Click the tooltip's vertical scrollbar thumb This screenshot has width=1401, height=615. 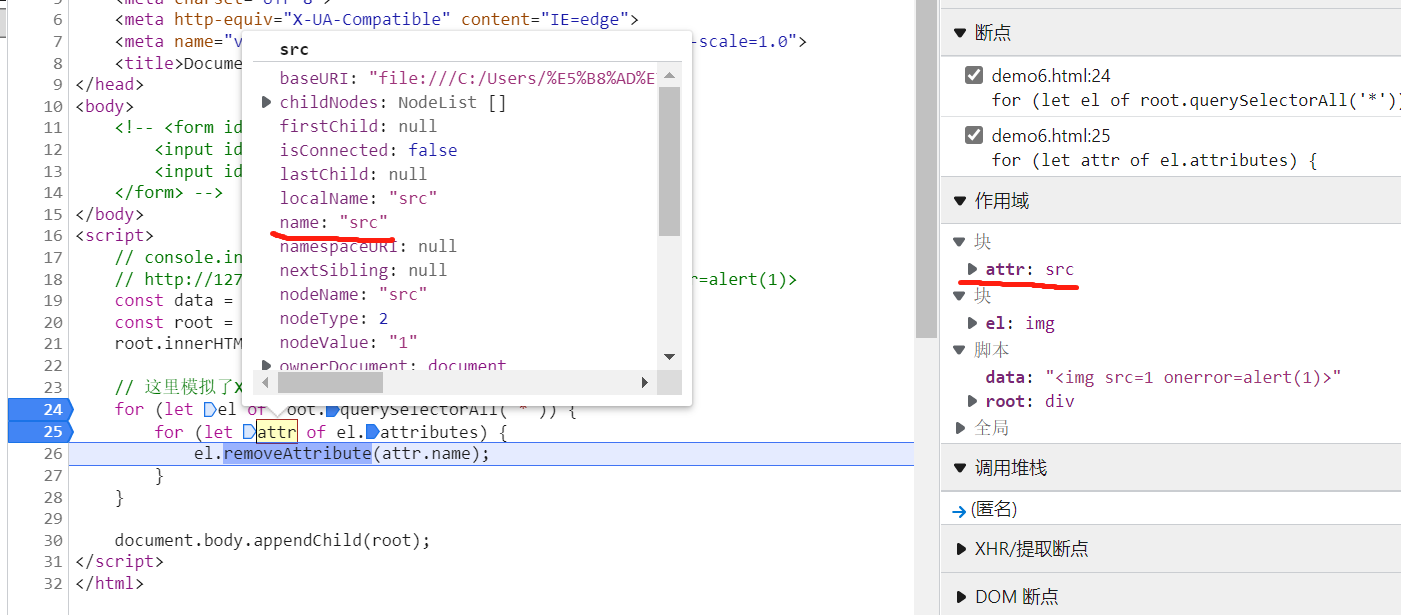pos(670,161)
